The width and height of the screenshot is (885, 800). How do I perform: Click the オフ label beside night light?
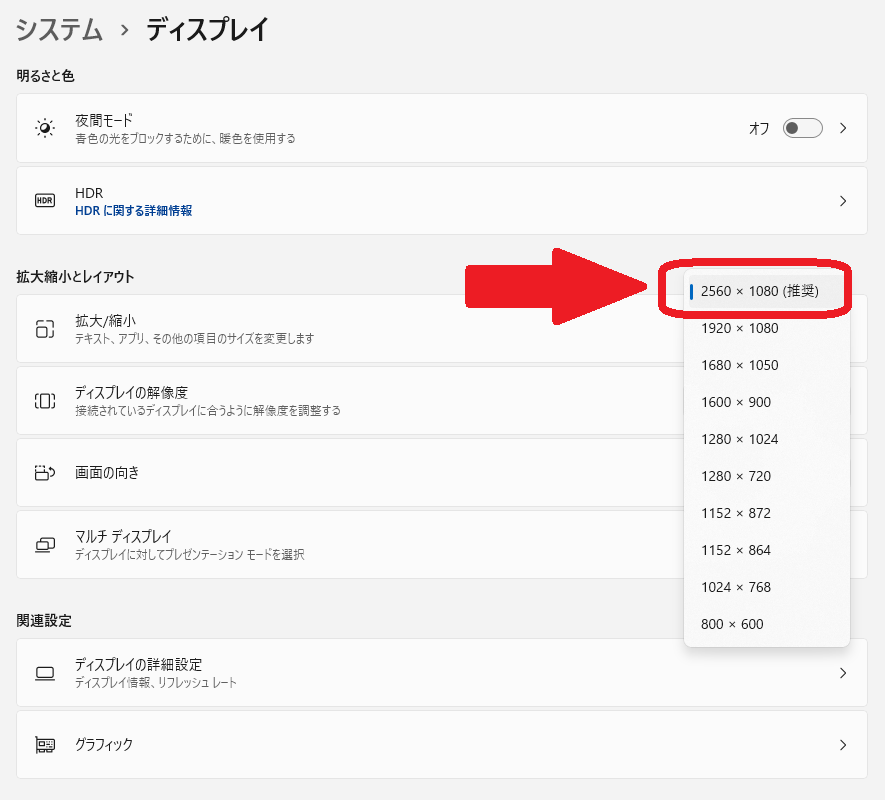[759, 129]
